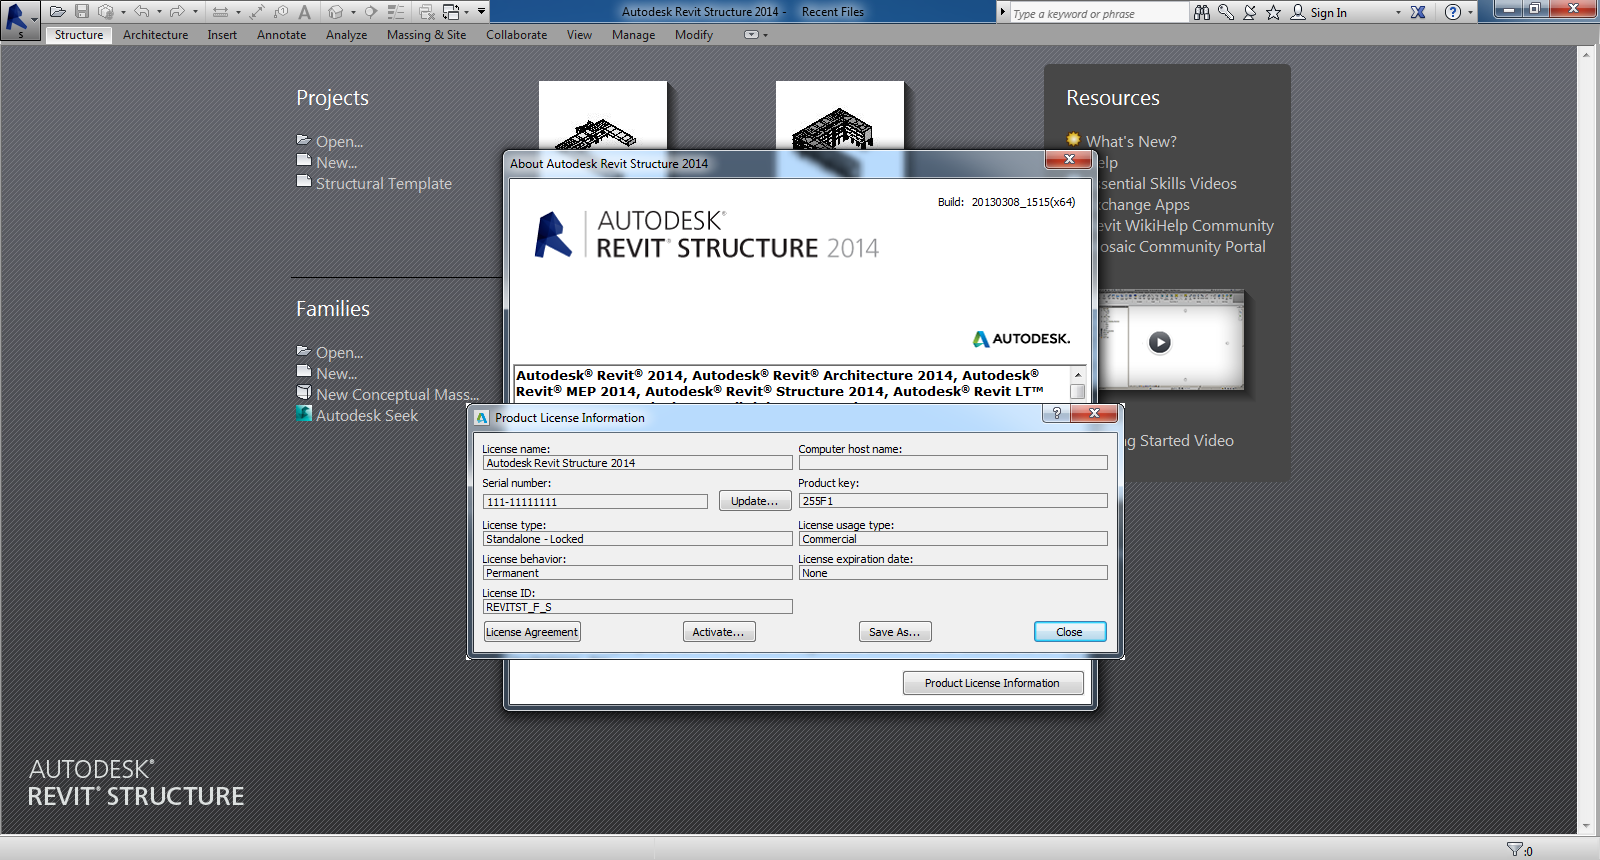
Task: Switch to the Modify ribbon tab
Action: pyautogui.click(x=693, y=35)
